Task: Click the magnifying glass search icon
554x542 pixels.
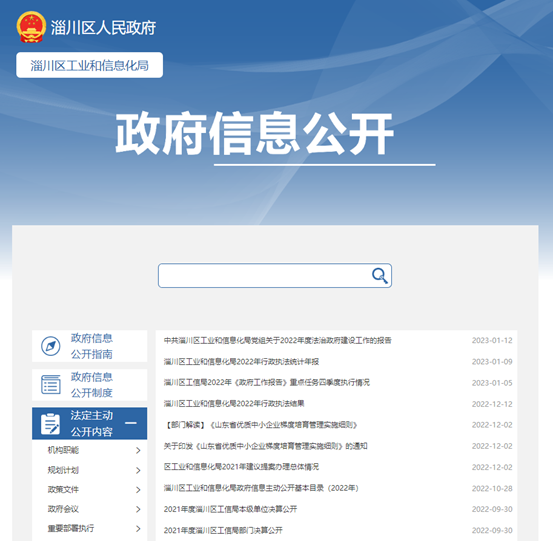Action: click(x=380, y=276)
